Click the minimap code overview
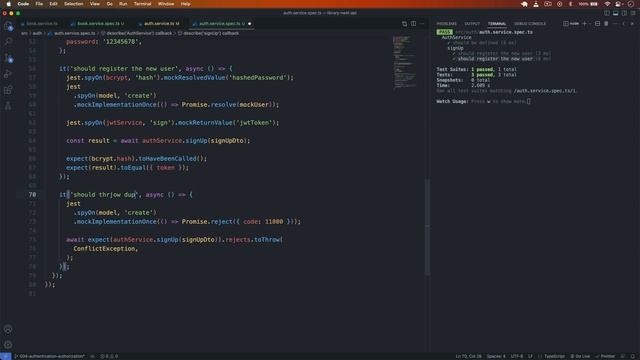 [404, 62]
